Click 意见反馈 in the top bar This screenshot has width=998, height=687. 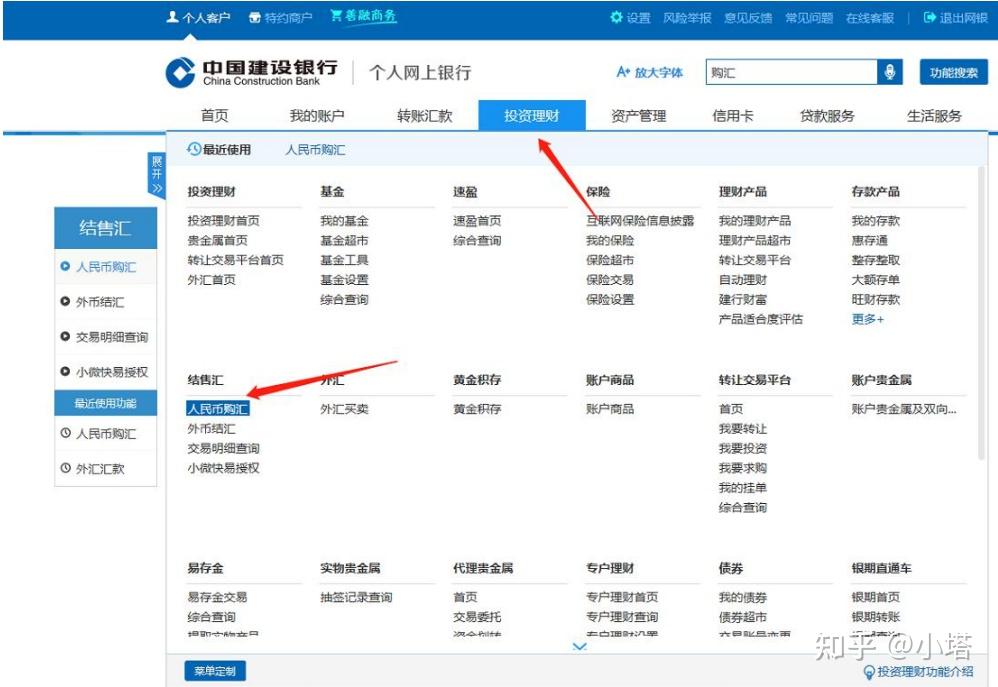coord(748,18)
